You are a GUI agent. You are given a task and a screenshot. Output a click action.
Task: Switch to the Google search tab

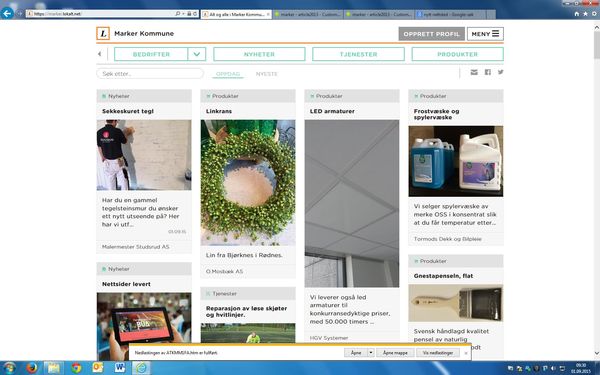[x=451, y=14]
